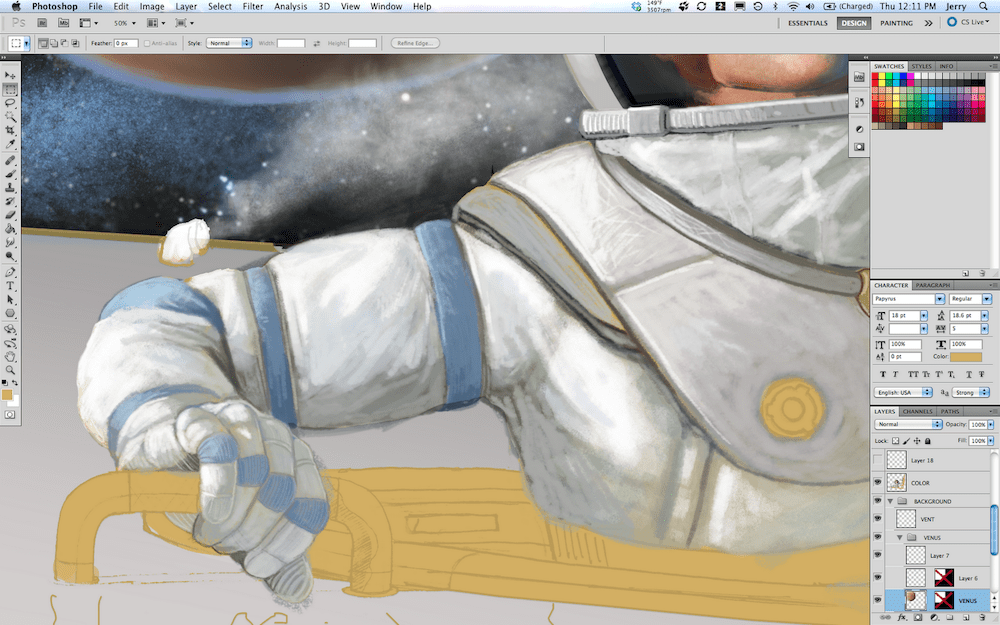Open the marquee Style dropdown
1000x625 pixels.
click(x=228, y=43)
